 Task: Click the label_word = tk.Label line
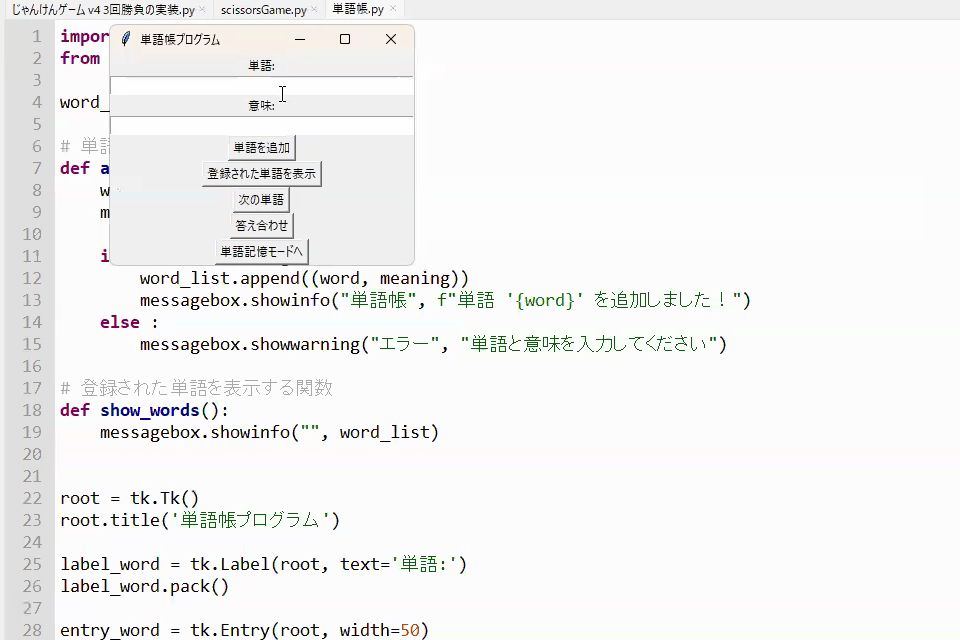click(x=263, y=565)
